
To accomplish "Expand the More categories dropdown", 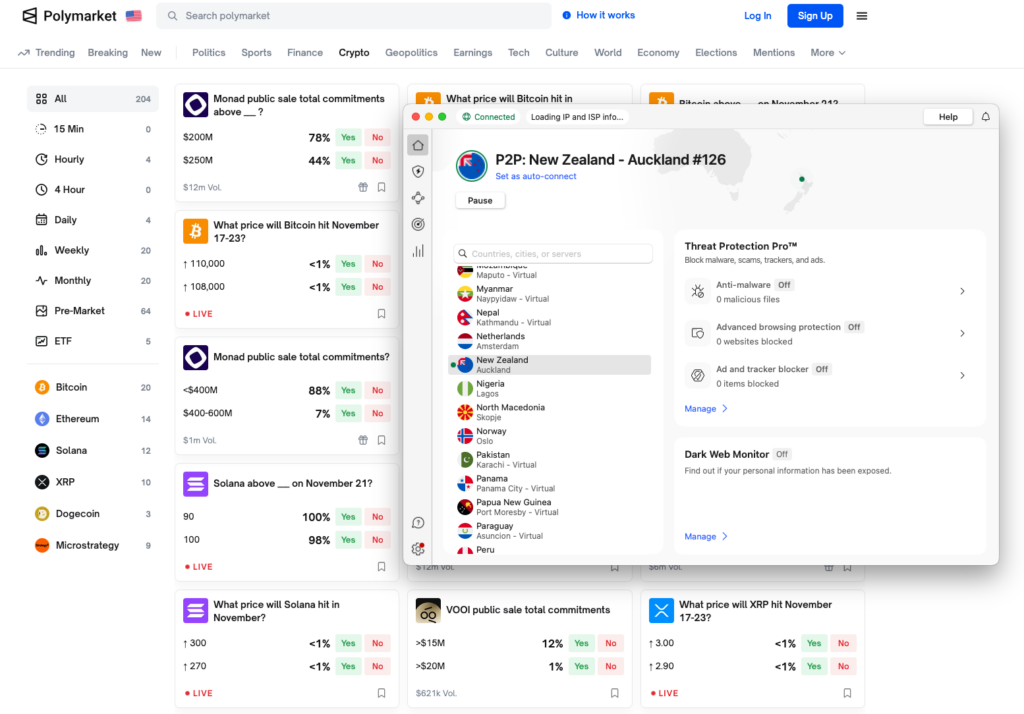I will [x=827, y=53].
